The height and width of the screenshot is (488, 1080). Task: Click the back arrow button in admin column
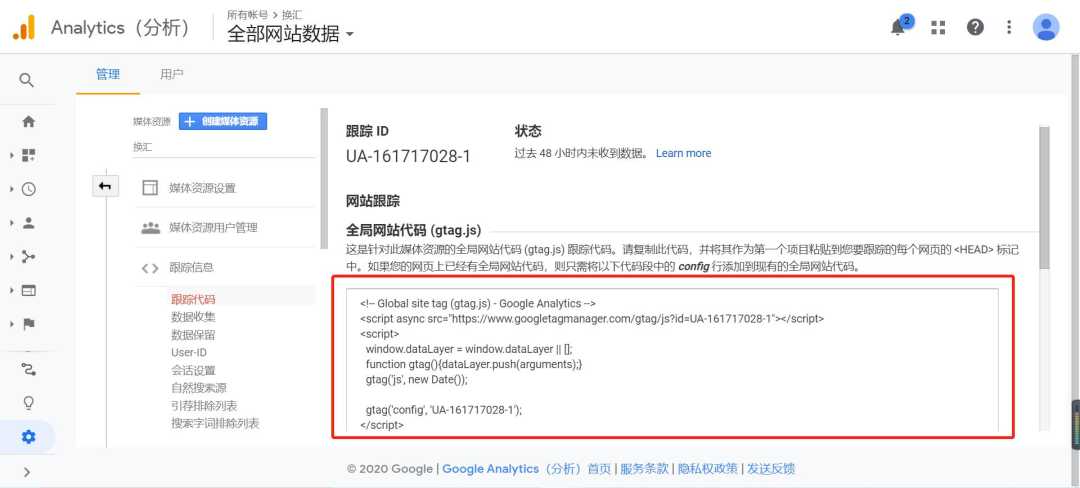pos(105,186)
